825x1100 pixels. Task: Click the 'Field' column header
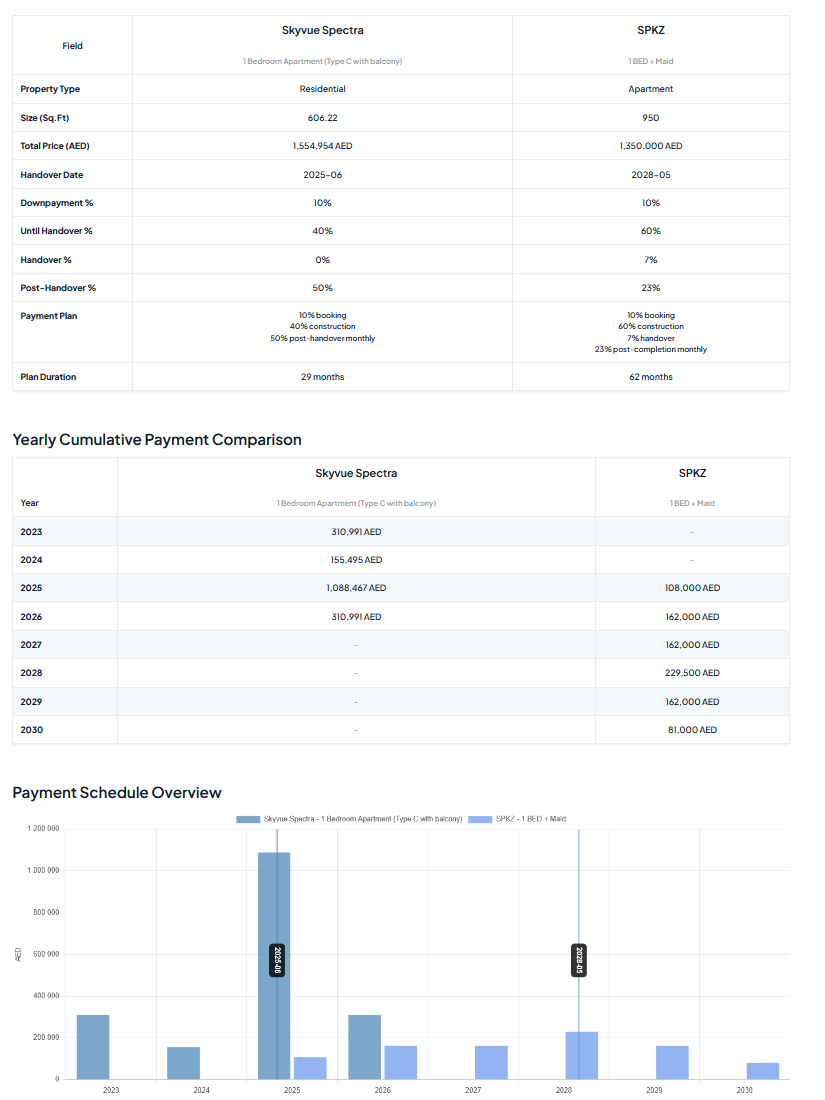tap(72, 46)
